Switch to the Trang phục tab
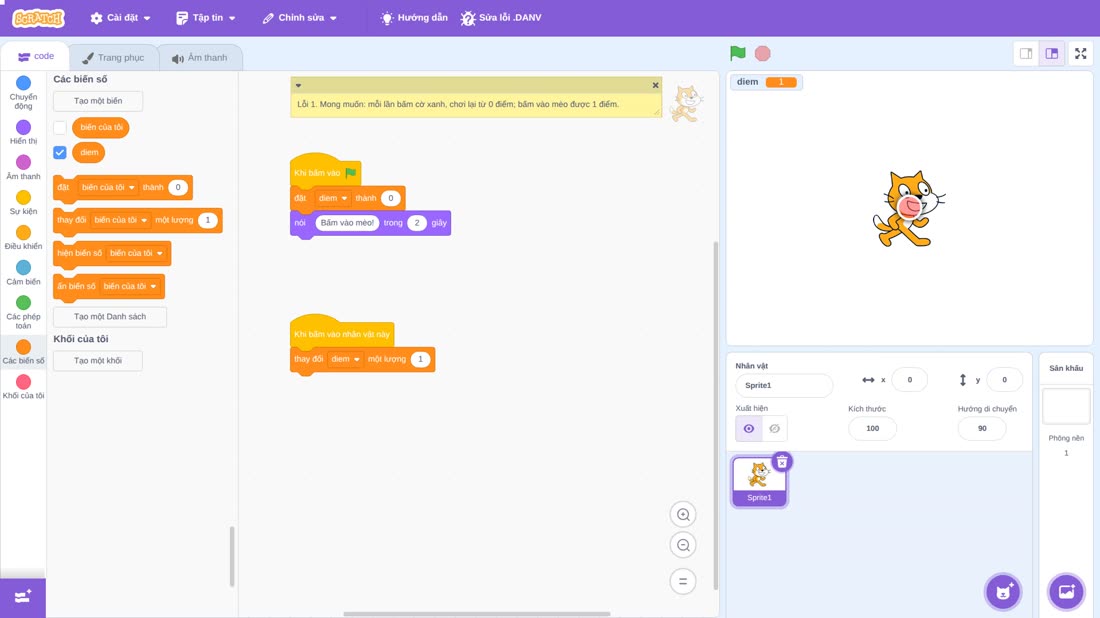 point(113,58)
